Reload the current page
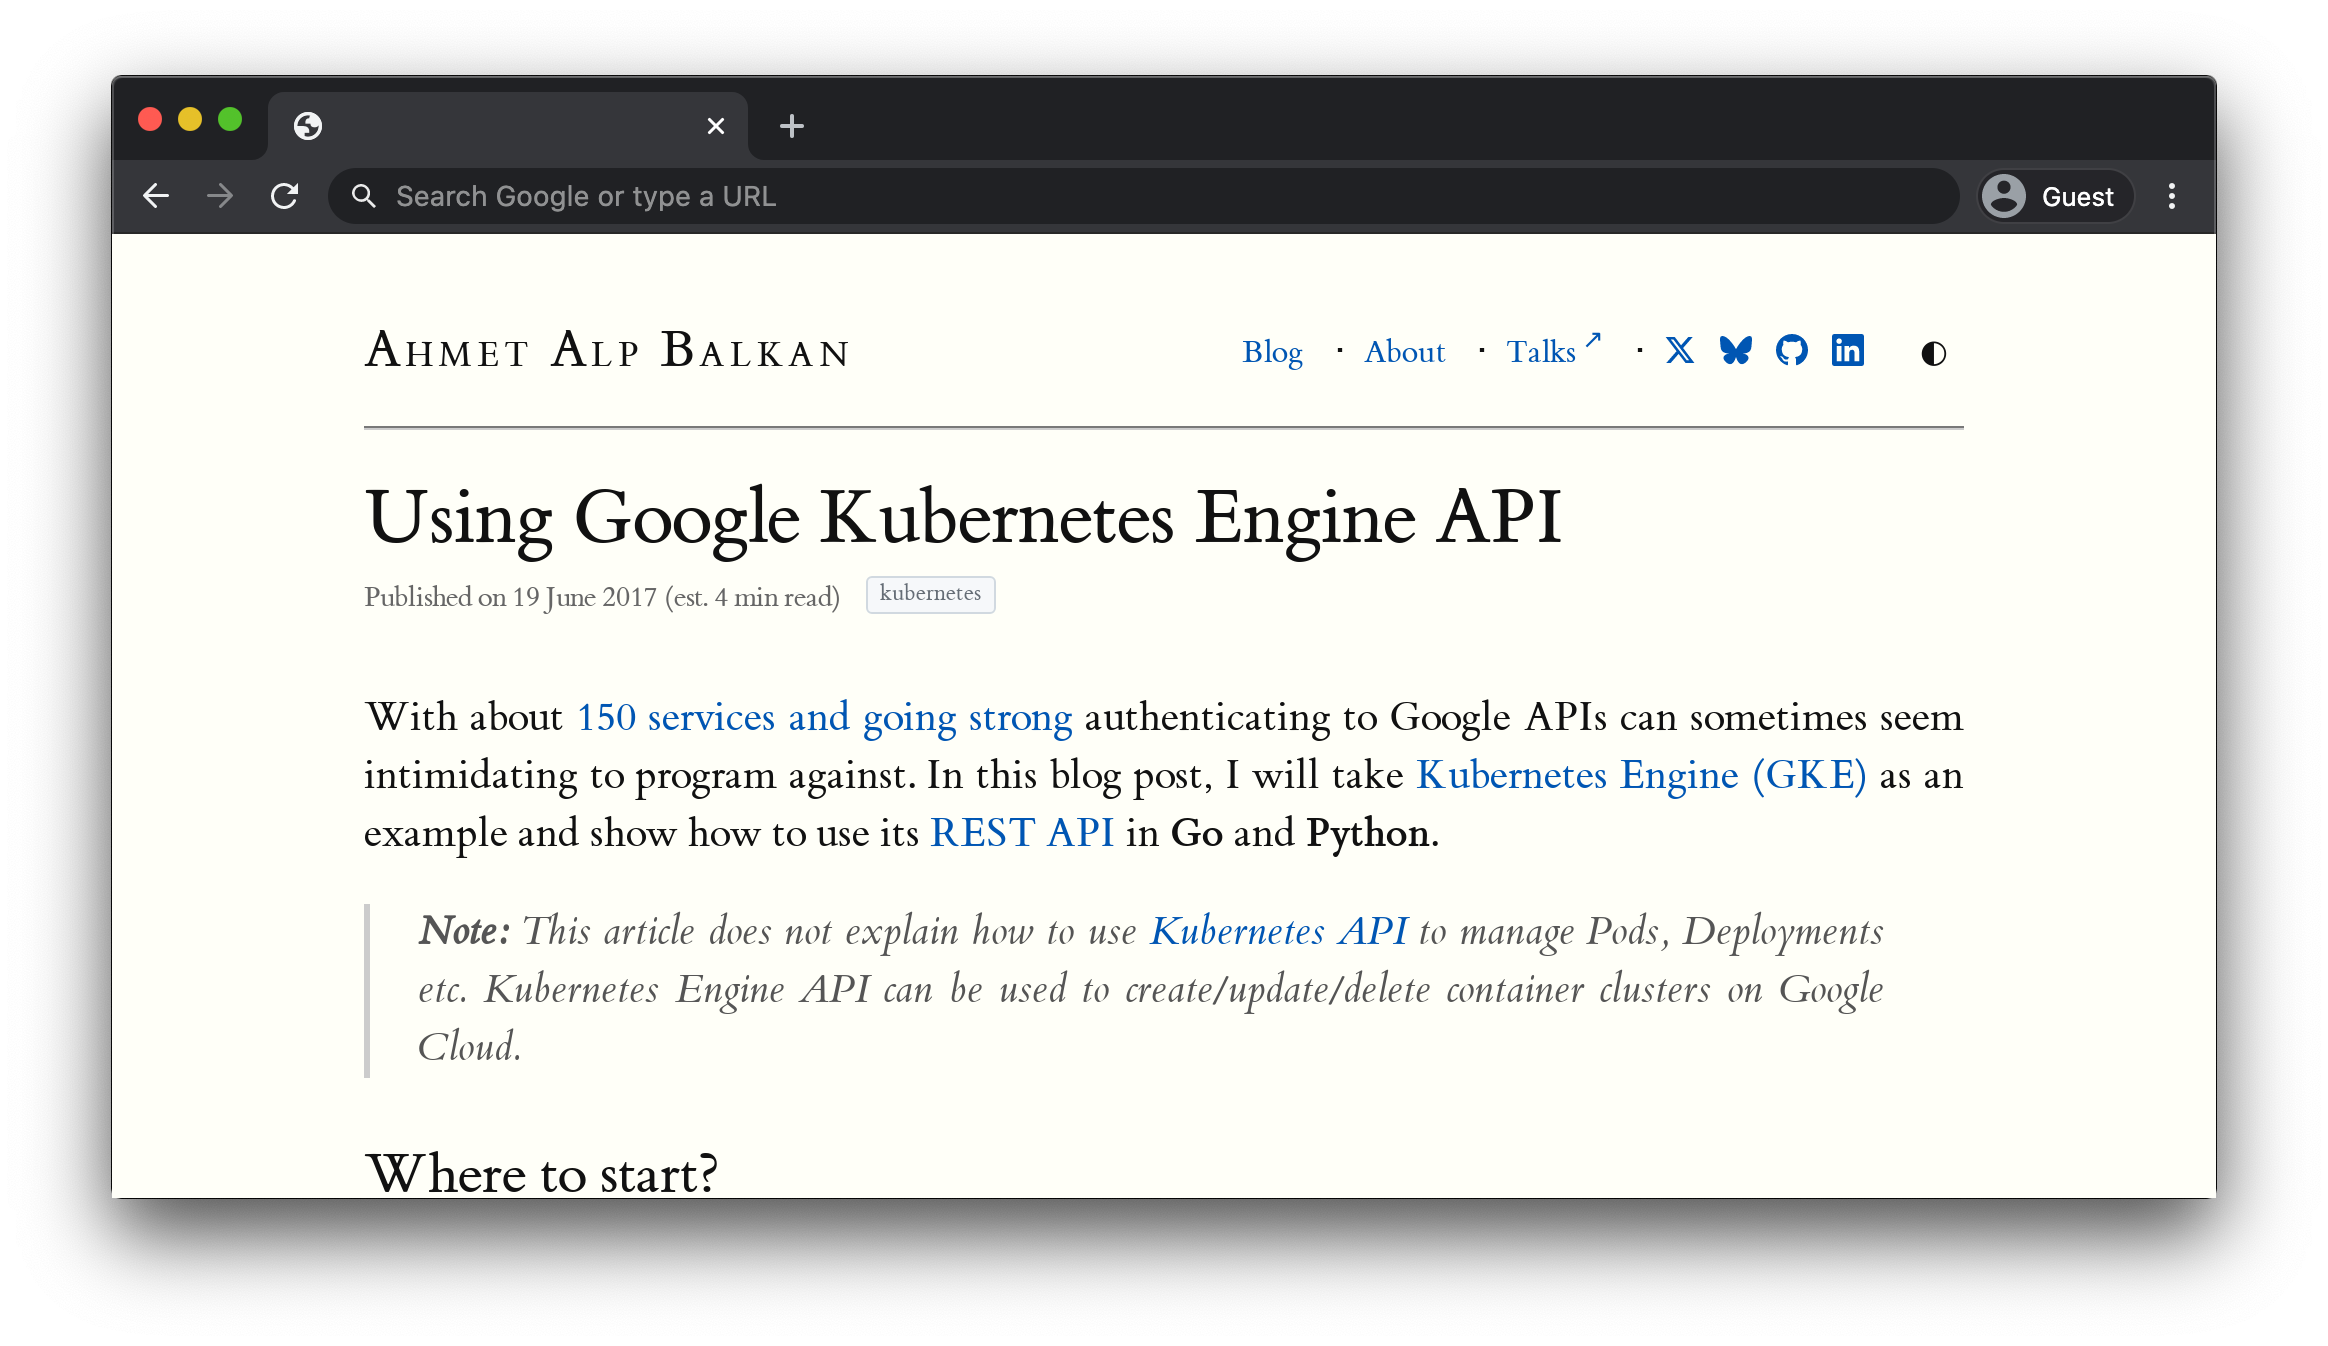Image resolution: width=2328 pixels, height=1346 pixels. pos(285,196)
